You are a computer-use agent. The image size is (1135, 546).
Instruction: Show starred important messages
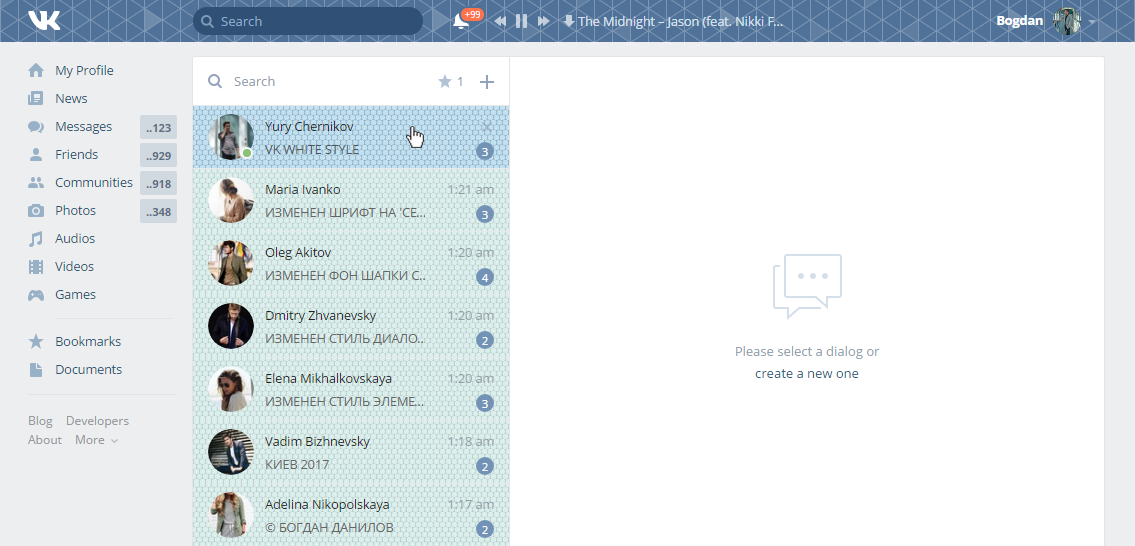(x=450, y=81)
